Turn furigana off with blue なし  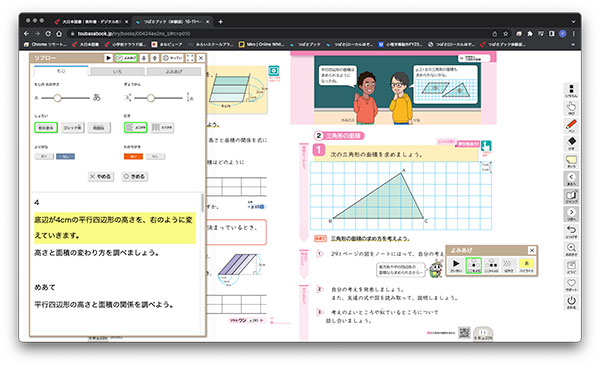tap(65, 156)
